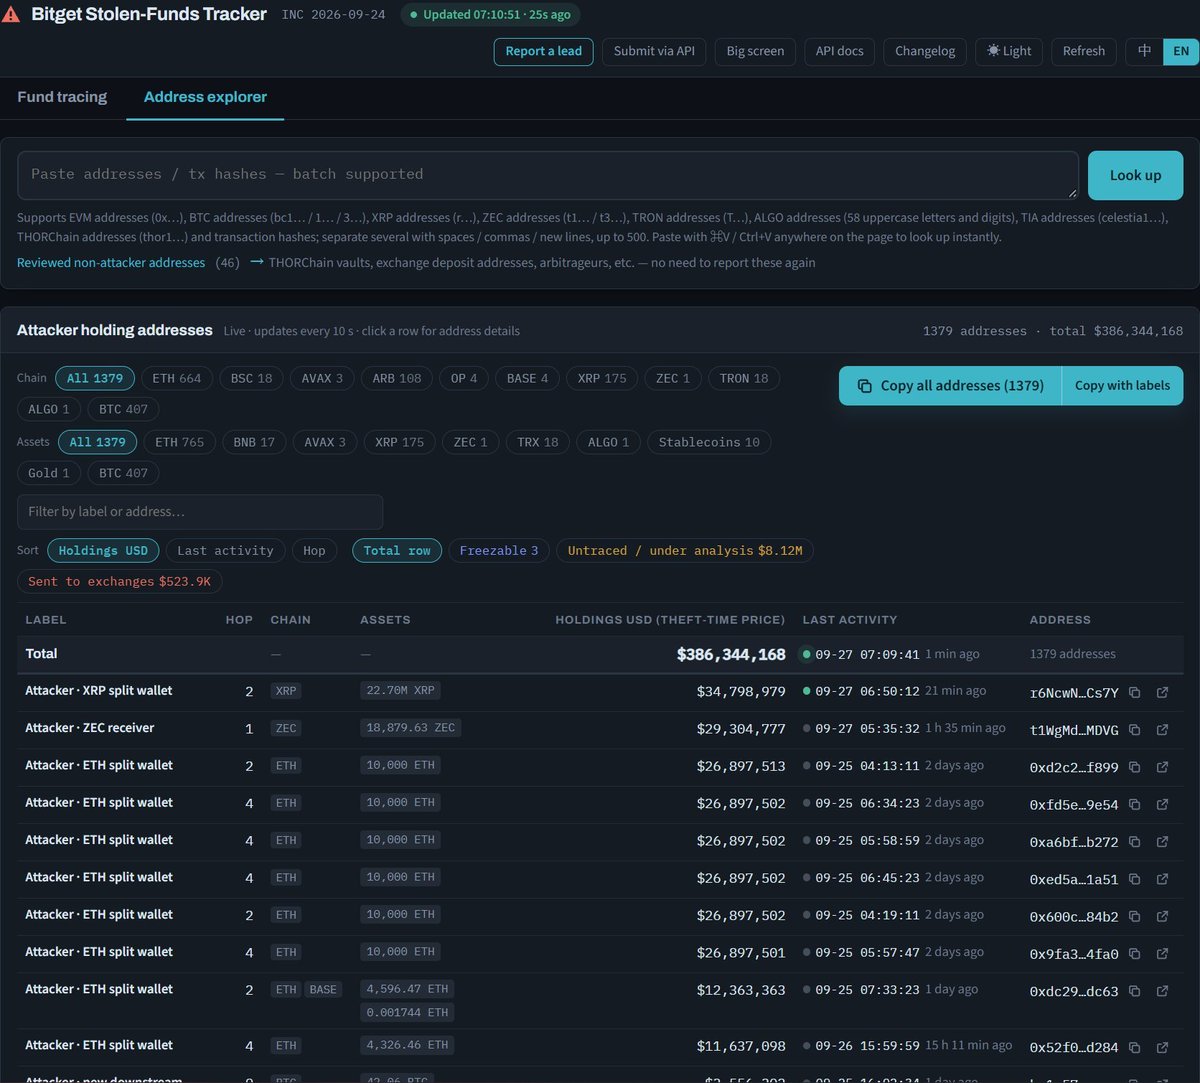The width and height of the screenshot is (1200, 1083).
Task: Copy address 0xed5a…1a51 icon
Action: (x=1134, y=879)
